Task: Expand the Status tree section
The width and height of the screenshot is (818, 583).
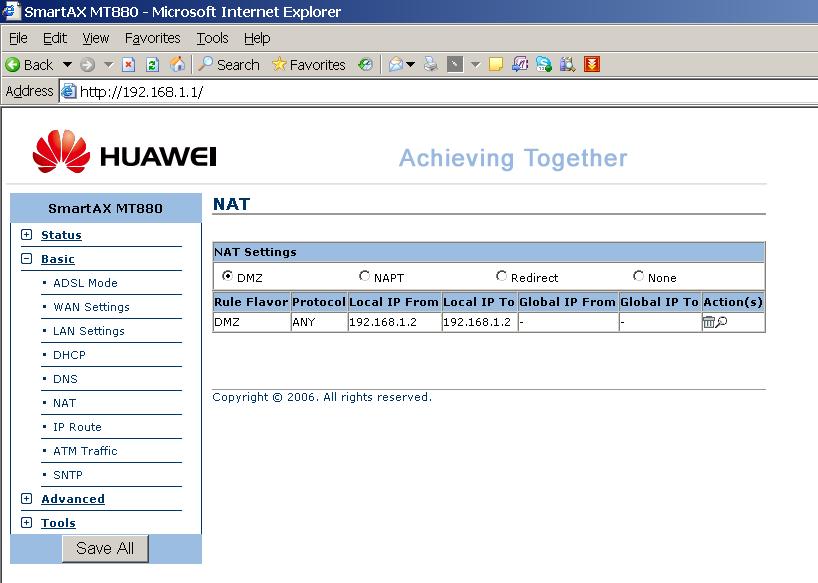Action: (27, 235)
